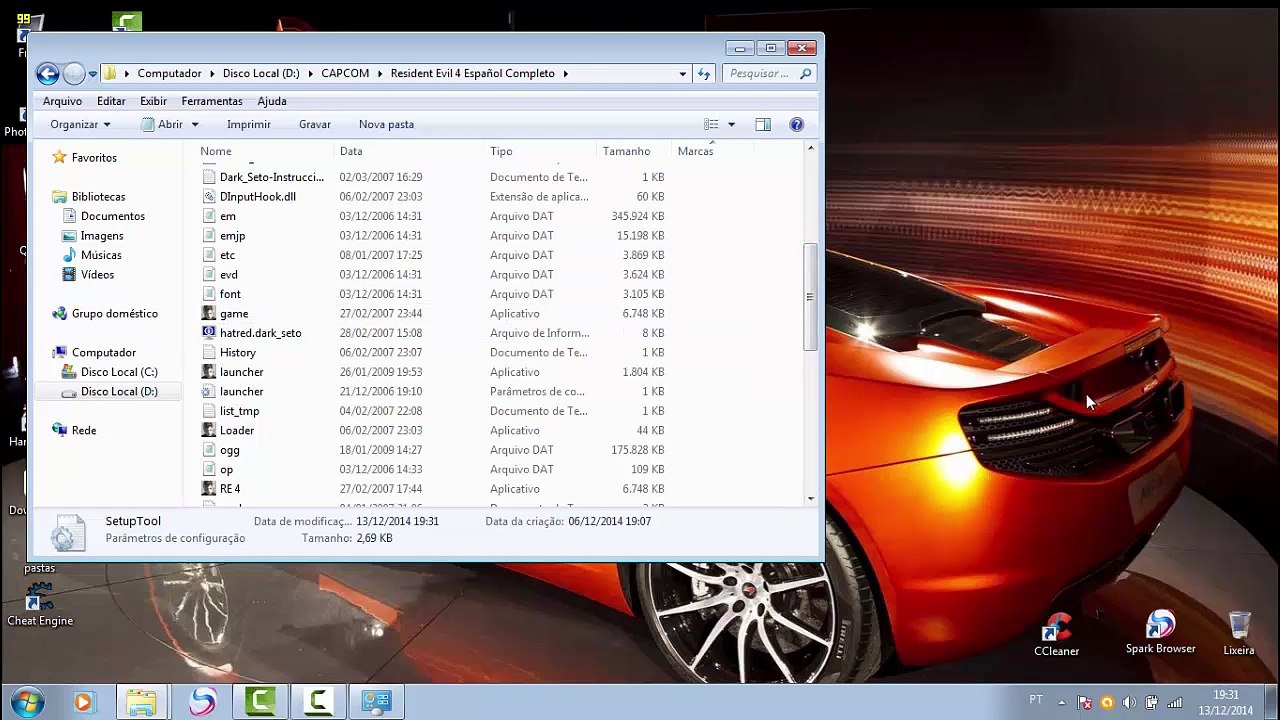1280x720 pixels.
Task: Open Bibliotecas in the navigation pane
Action: [x=98, y=197]
